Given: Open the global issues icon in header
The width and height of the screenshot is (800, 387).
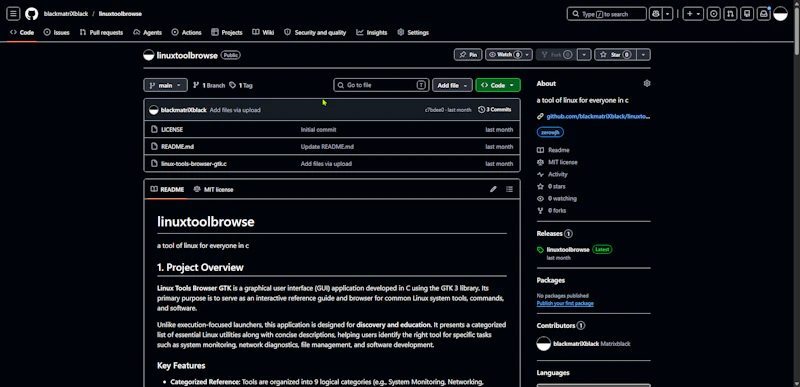Looking at the screenshot, I should 714,14.
